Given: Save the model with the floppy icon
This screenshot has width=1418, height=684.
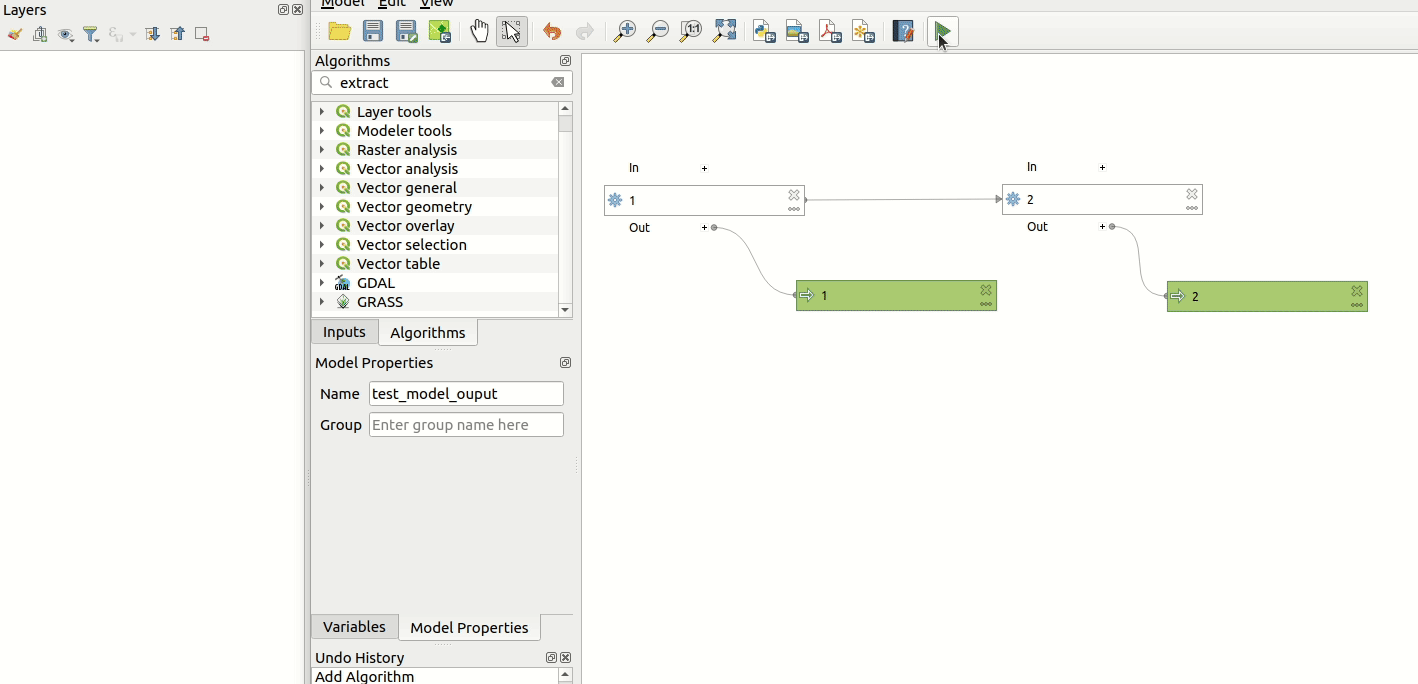Looking at the screenshot, I should pyautogui.click(x=373, y=32).
